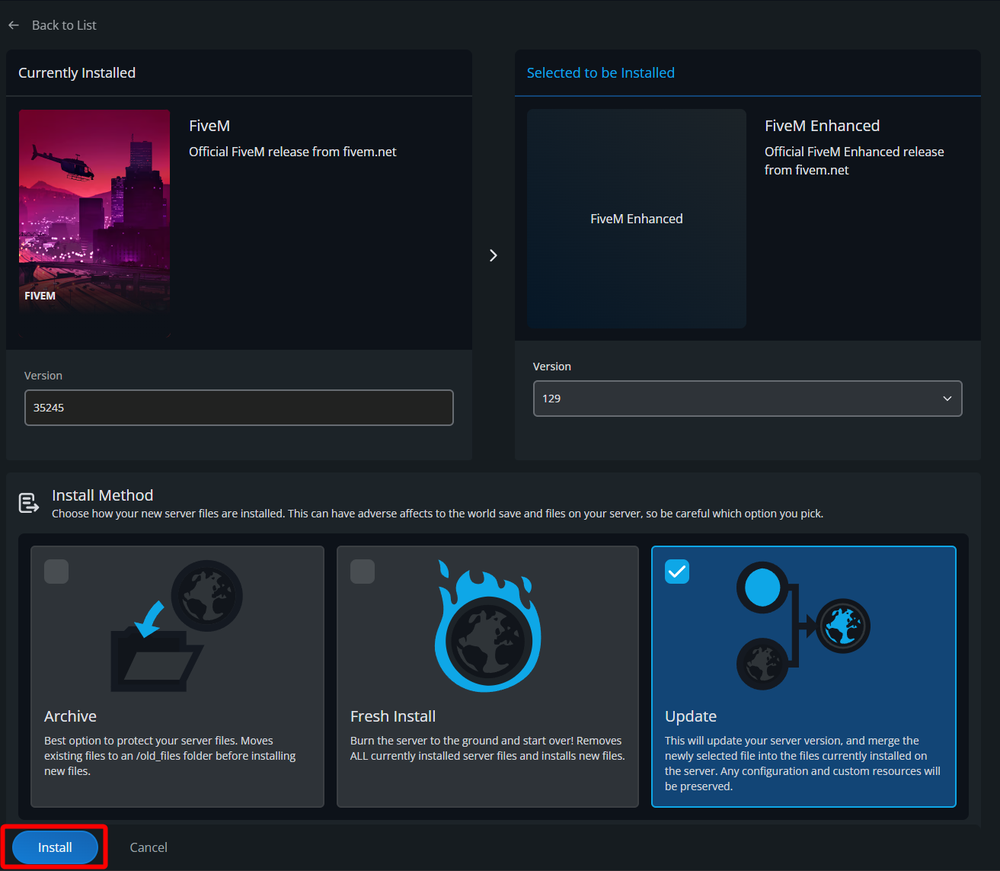The height and width of the screenshot is (871, 1000).
Task: Click the Version label above the 129 dropdown
Action: (x=552, y=367)
